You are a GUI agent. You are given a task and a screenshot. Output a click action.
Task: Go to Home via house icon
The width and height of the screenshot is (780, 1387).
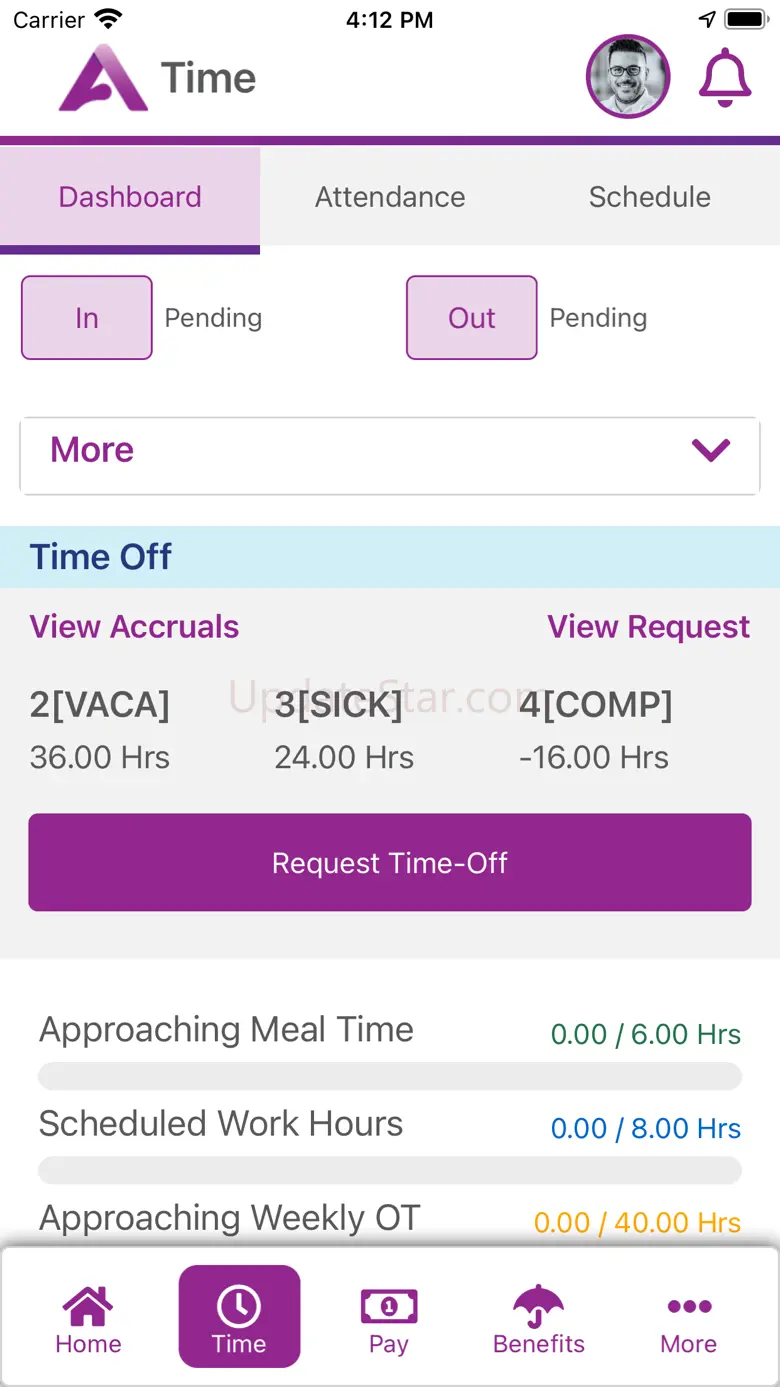tap(88, 1305)
